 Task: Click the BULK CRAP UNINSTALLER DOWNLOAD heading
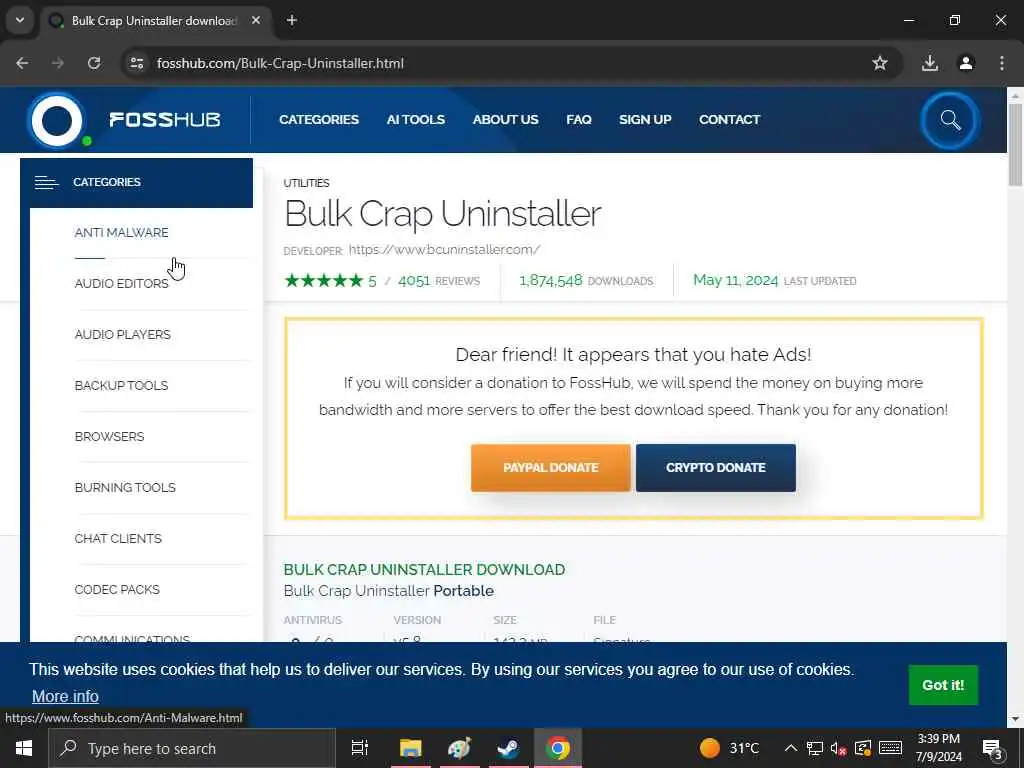pyautogui.click(x=424, y=569)
